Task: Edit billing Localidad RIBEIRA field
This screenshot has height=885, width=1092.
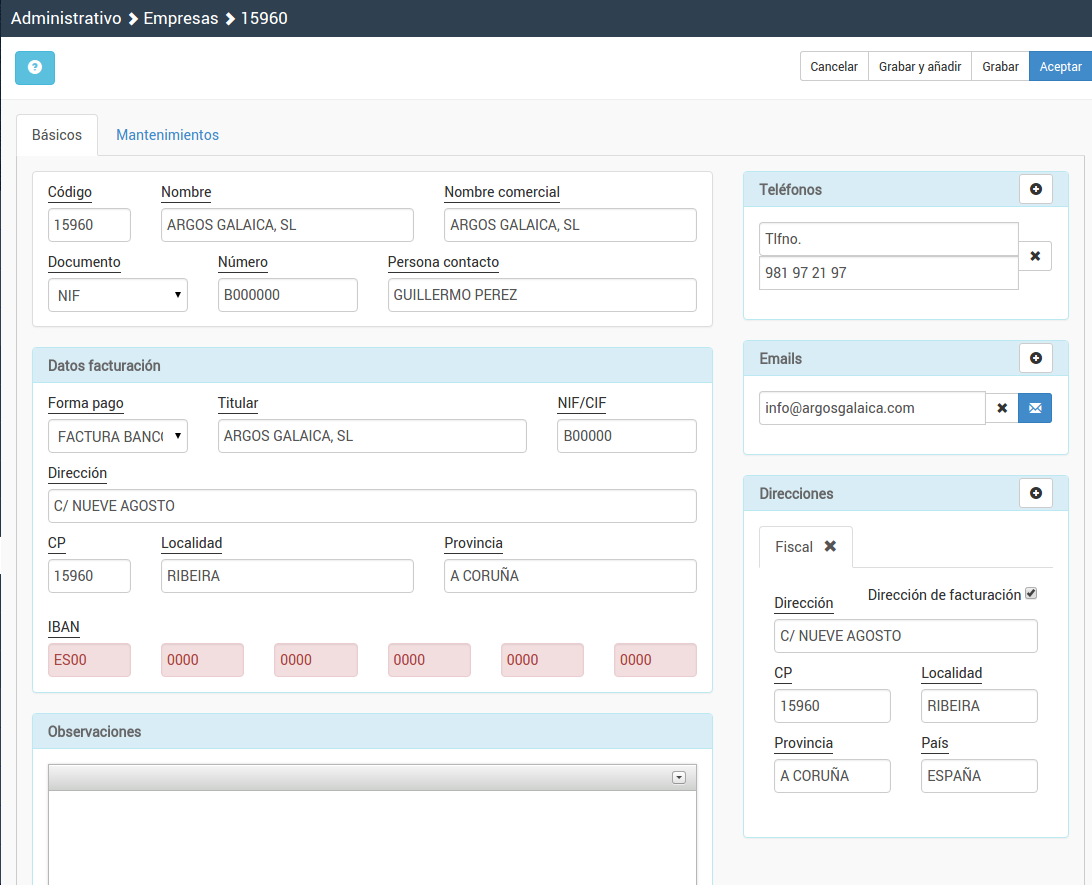Action: pos(287,576)
